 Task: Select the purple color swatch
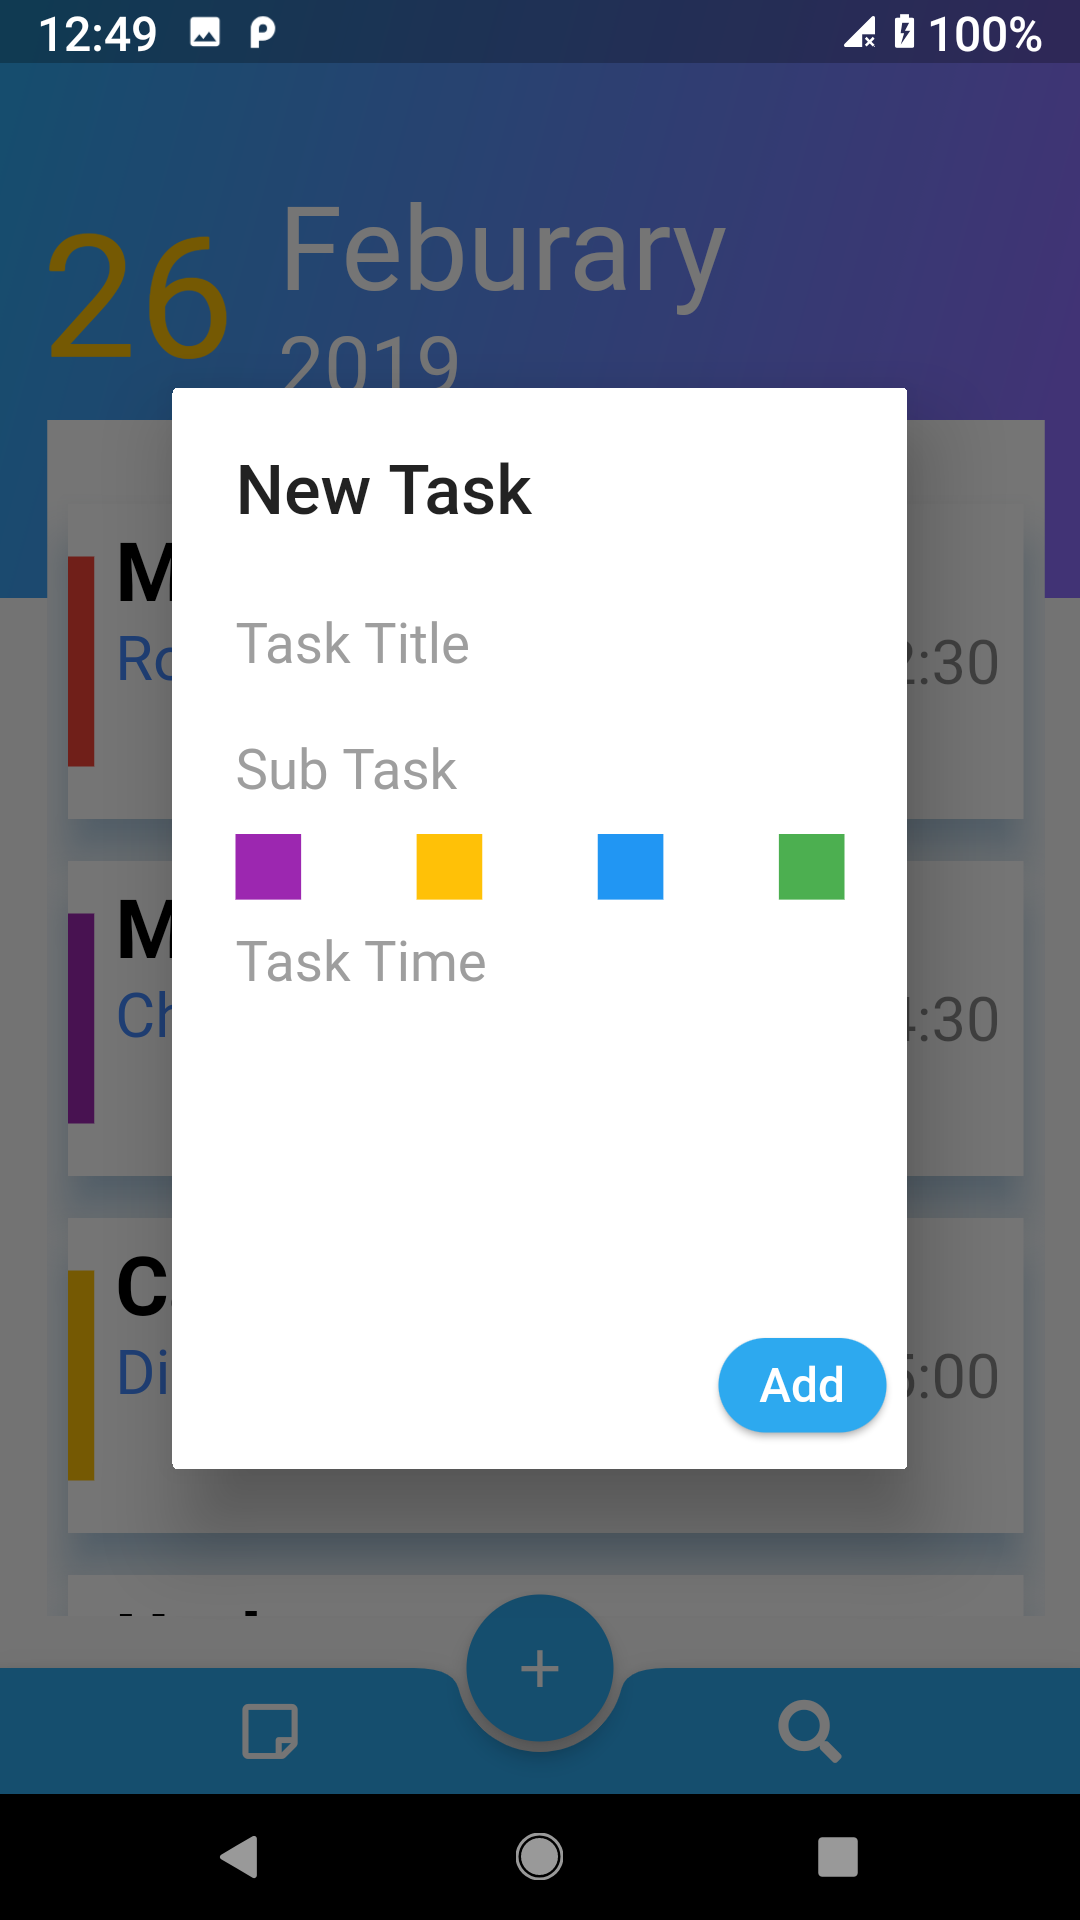point(268,867)
